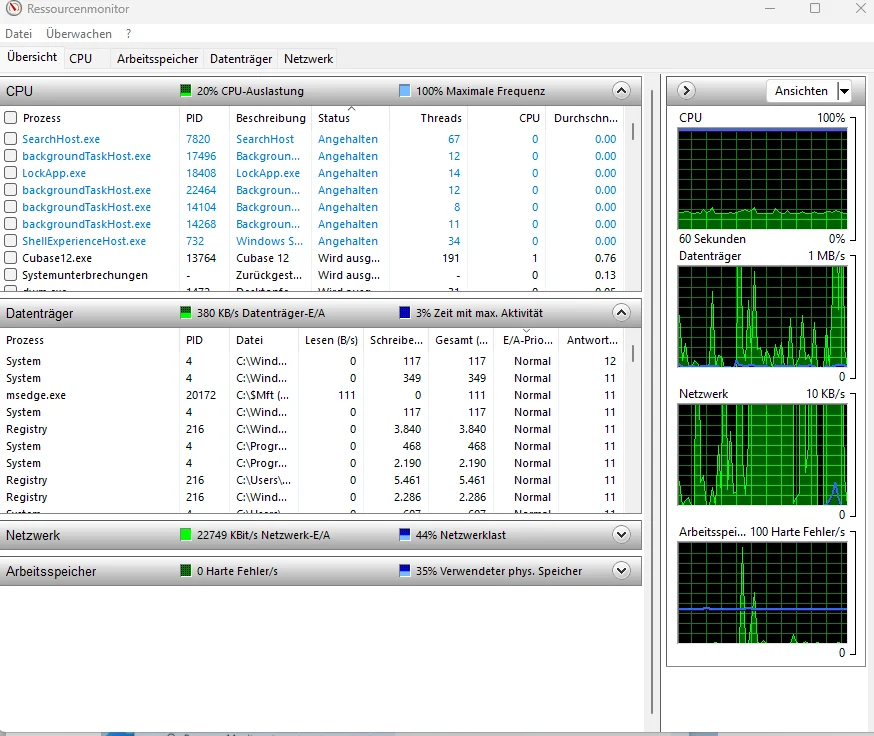Switch to the Netzwerk tab
874x736 pixels.
tap(308, 59)
